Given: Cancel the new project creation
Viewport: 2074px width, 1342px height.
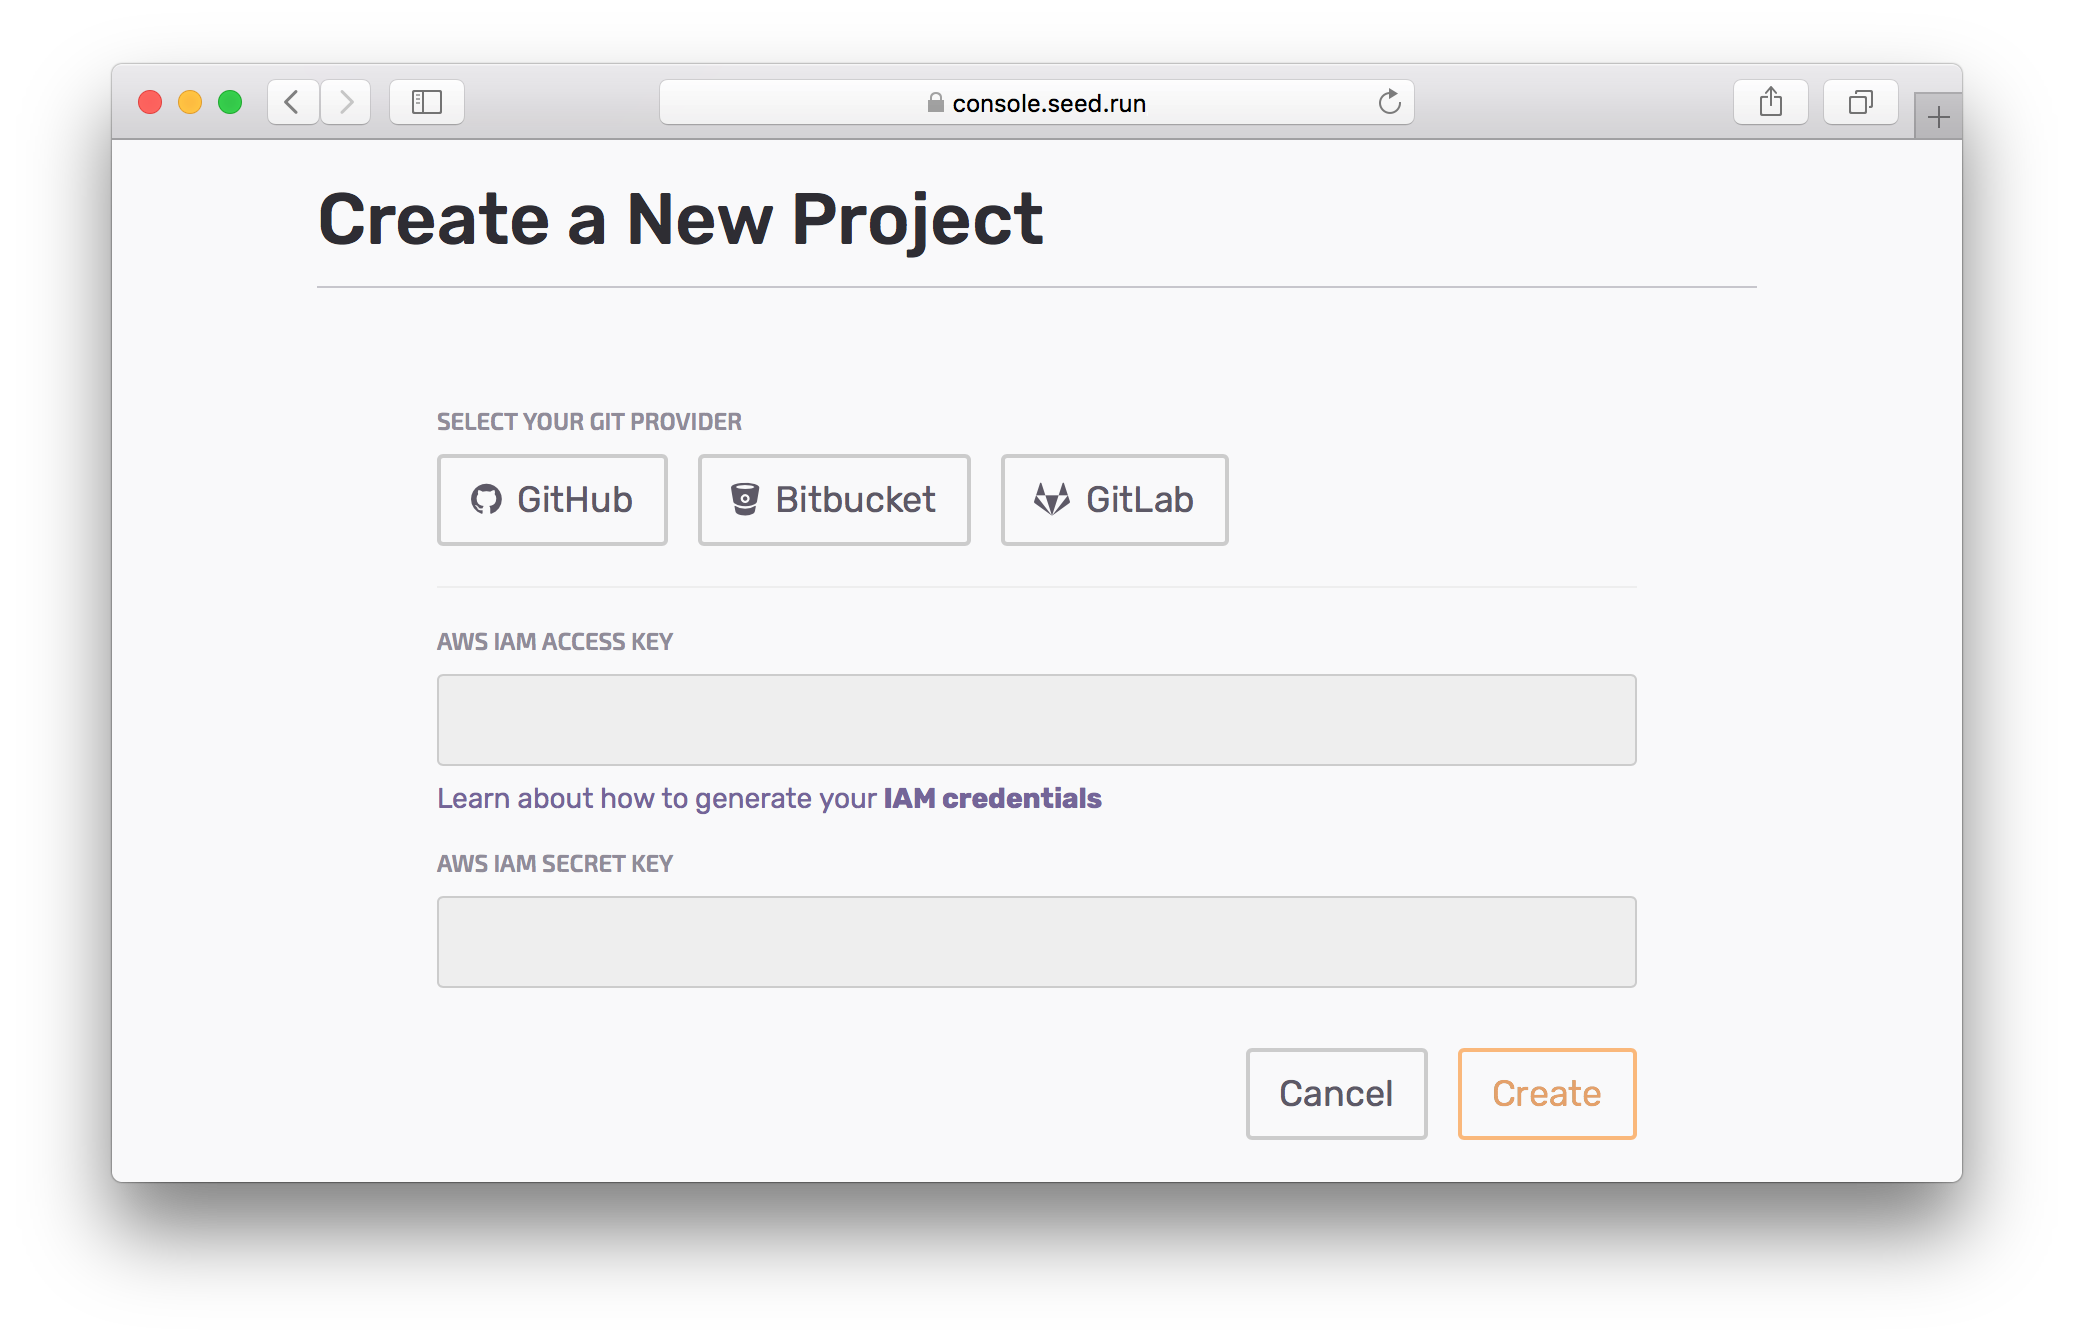Looking at the screenshot, I should tap(1336, 1094).
